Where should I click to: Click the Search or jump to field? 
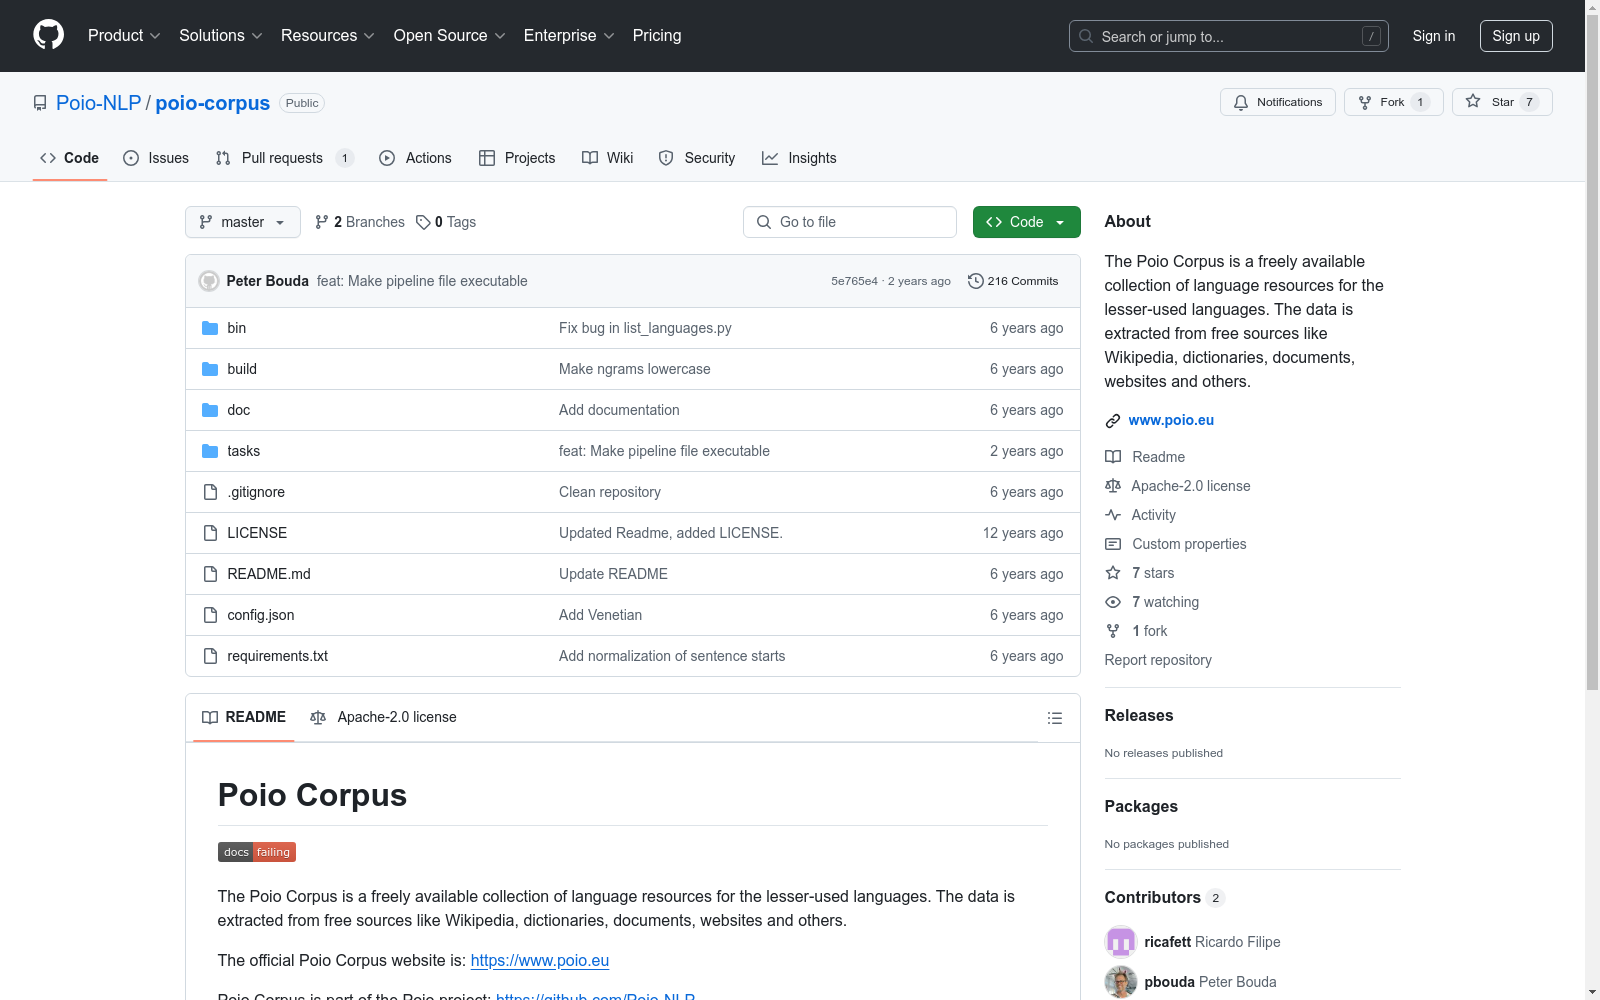1229,36
